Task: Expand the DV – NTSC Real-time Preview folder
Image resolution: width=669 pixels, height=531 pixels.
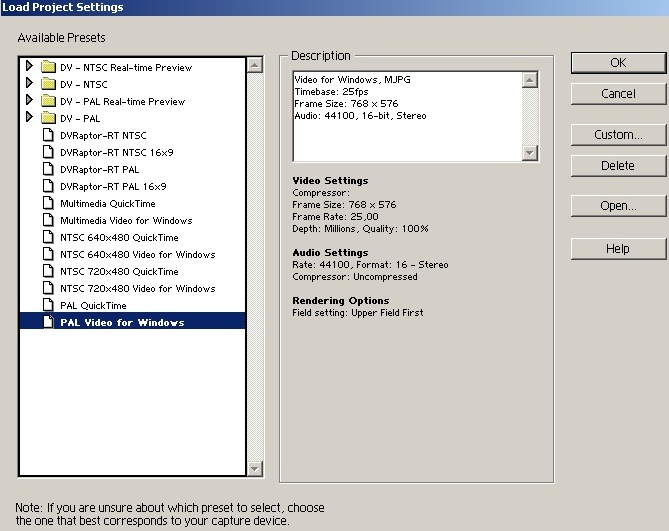Action: coord(29,66)
